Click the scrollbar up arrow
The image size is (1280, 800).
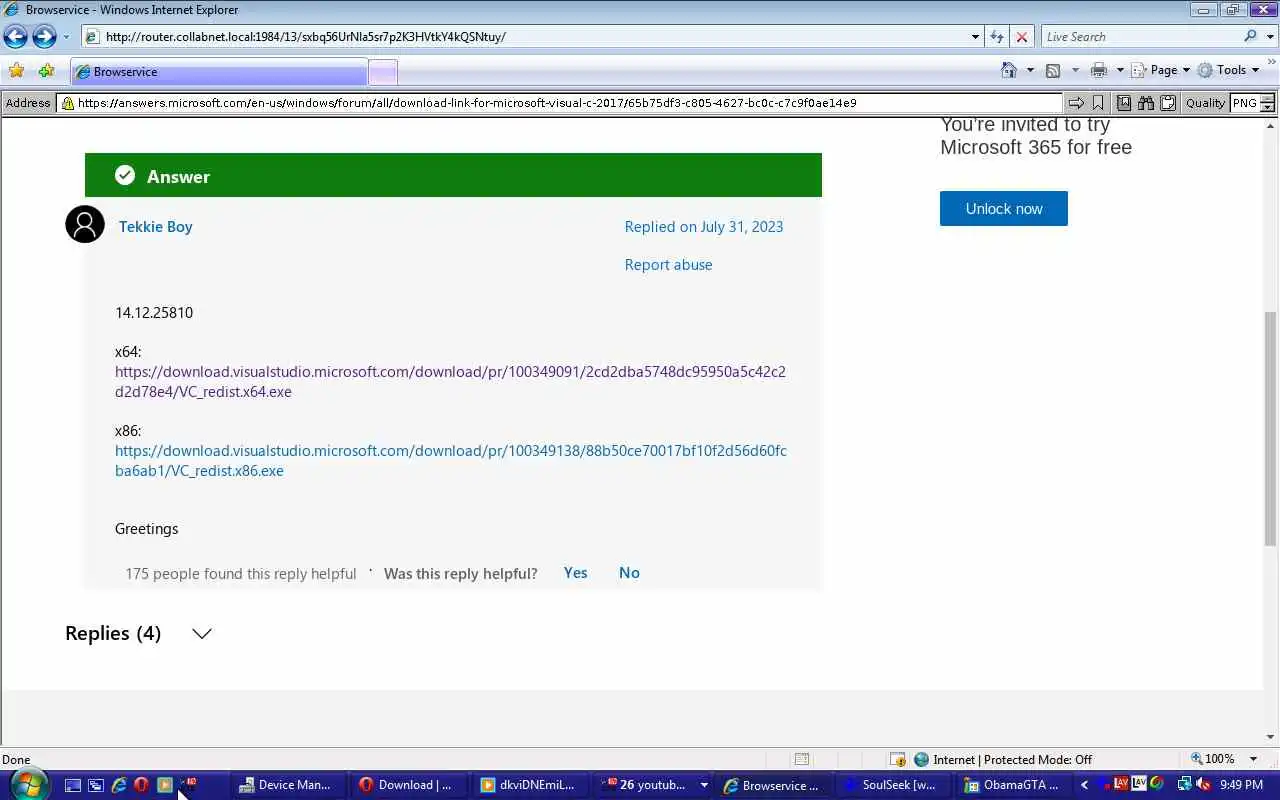coord(1270,125)
